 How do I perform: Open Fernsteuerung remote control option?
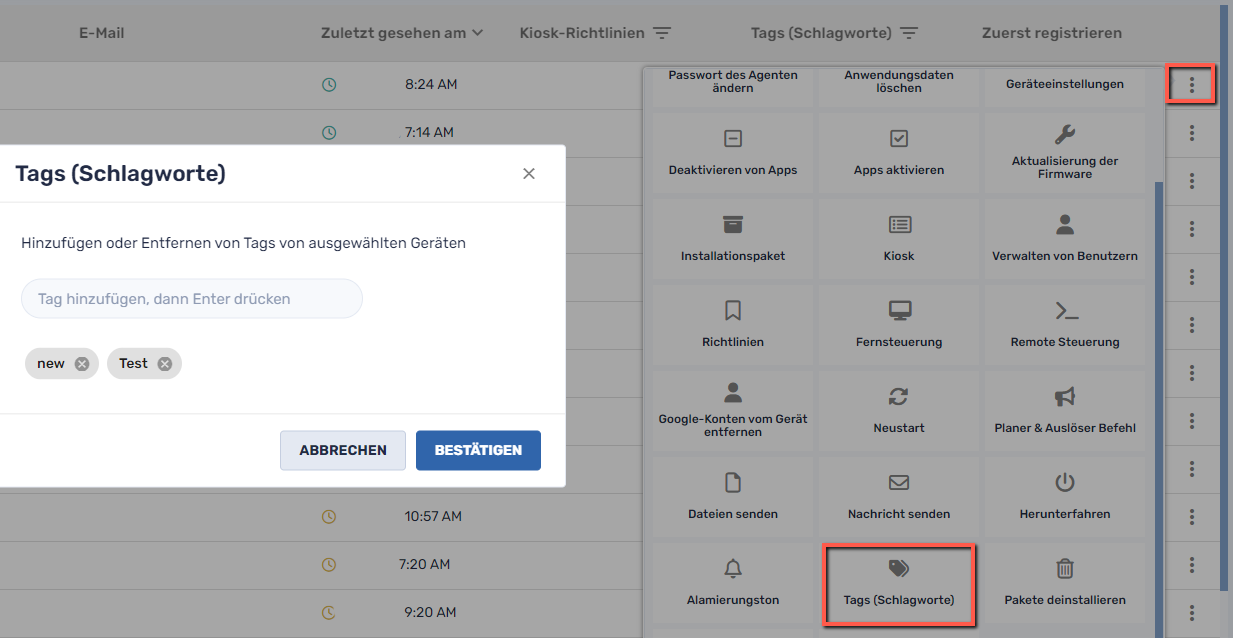(x=898, y=311)
